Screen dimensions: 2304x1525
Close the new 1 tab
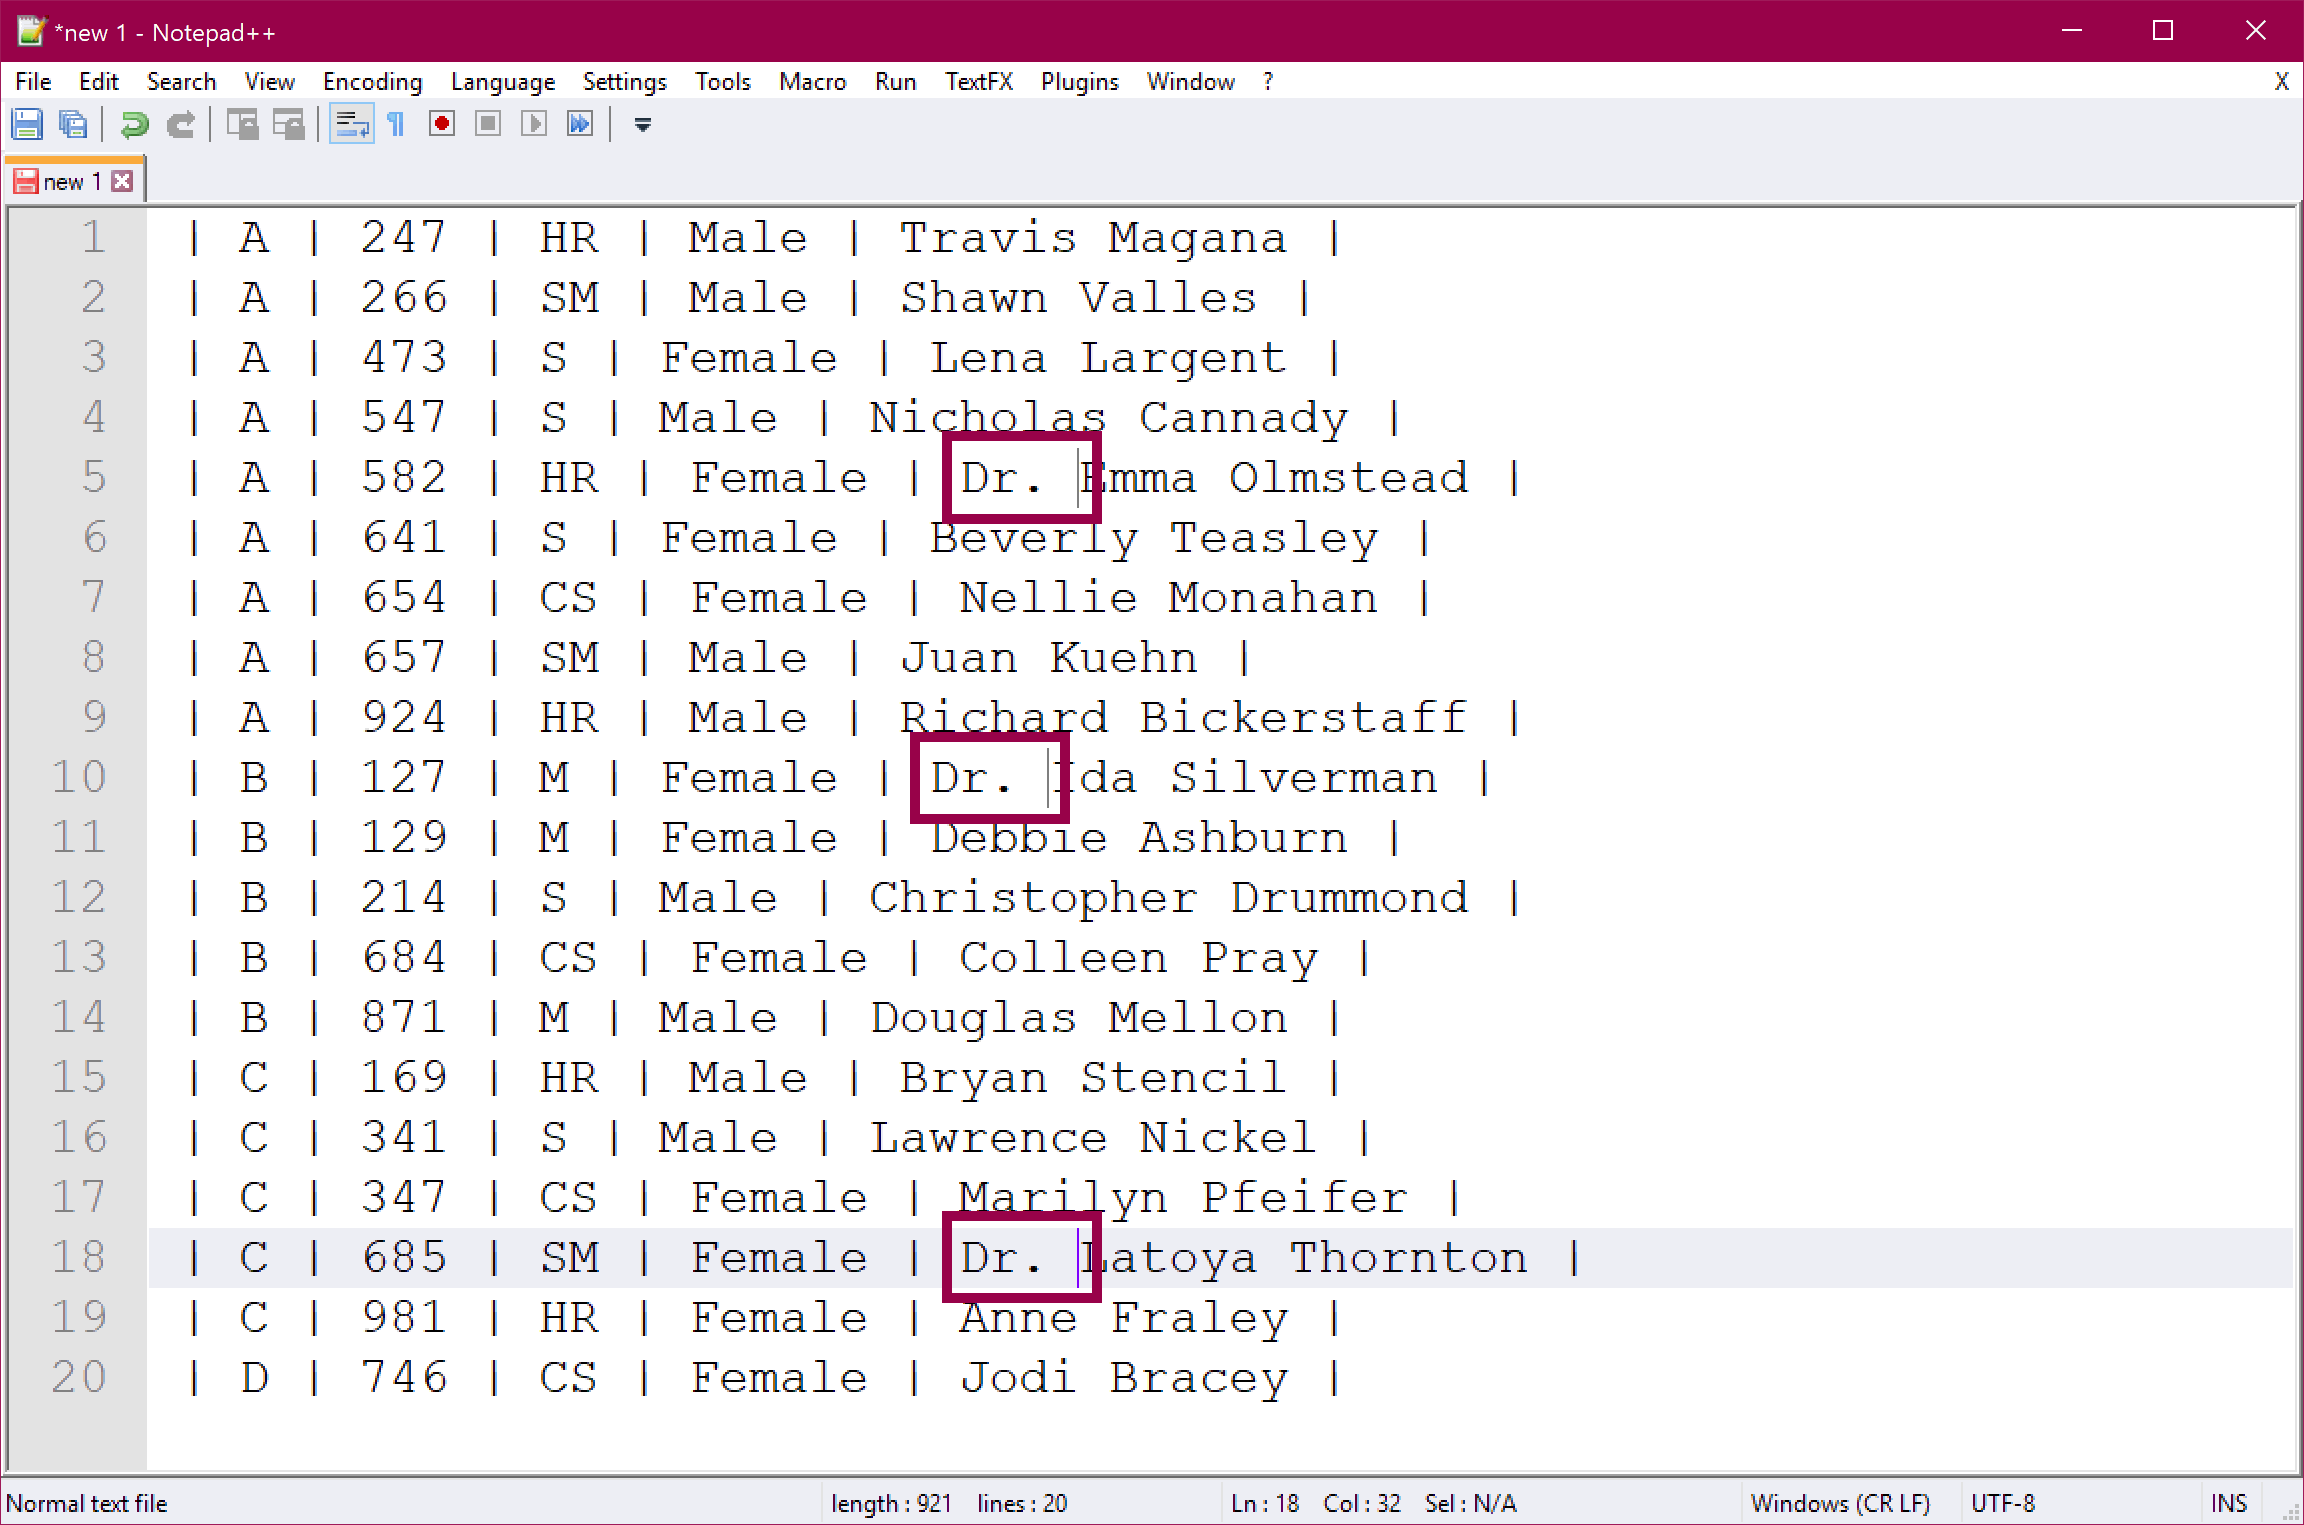click(x=122, y=181)
